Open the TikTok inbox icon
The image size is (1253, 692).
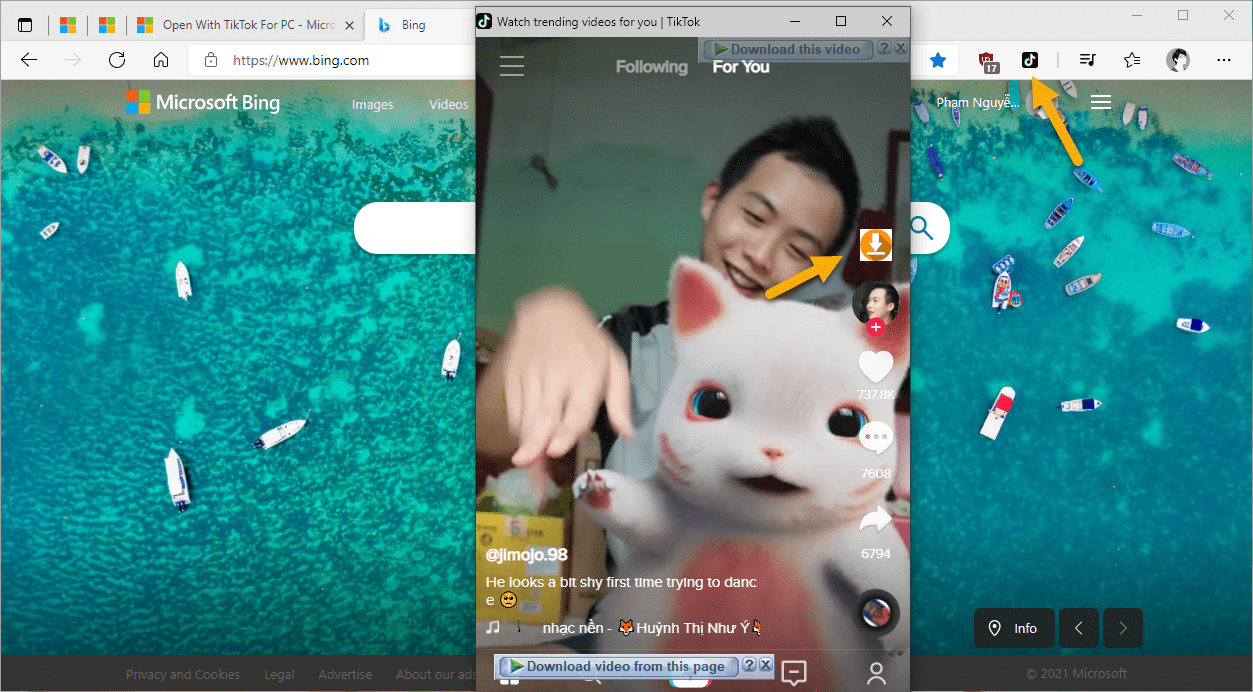[794, 673]
